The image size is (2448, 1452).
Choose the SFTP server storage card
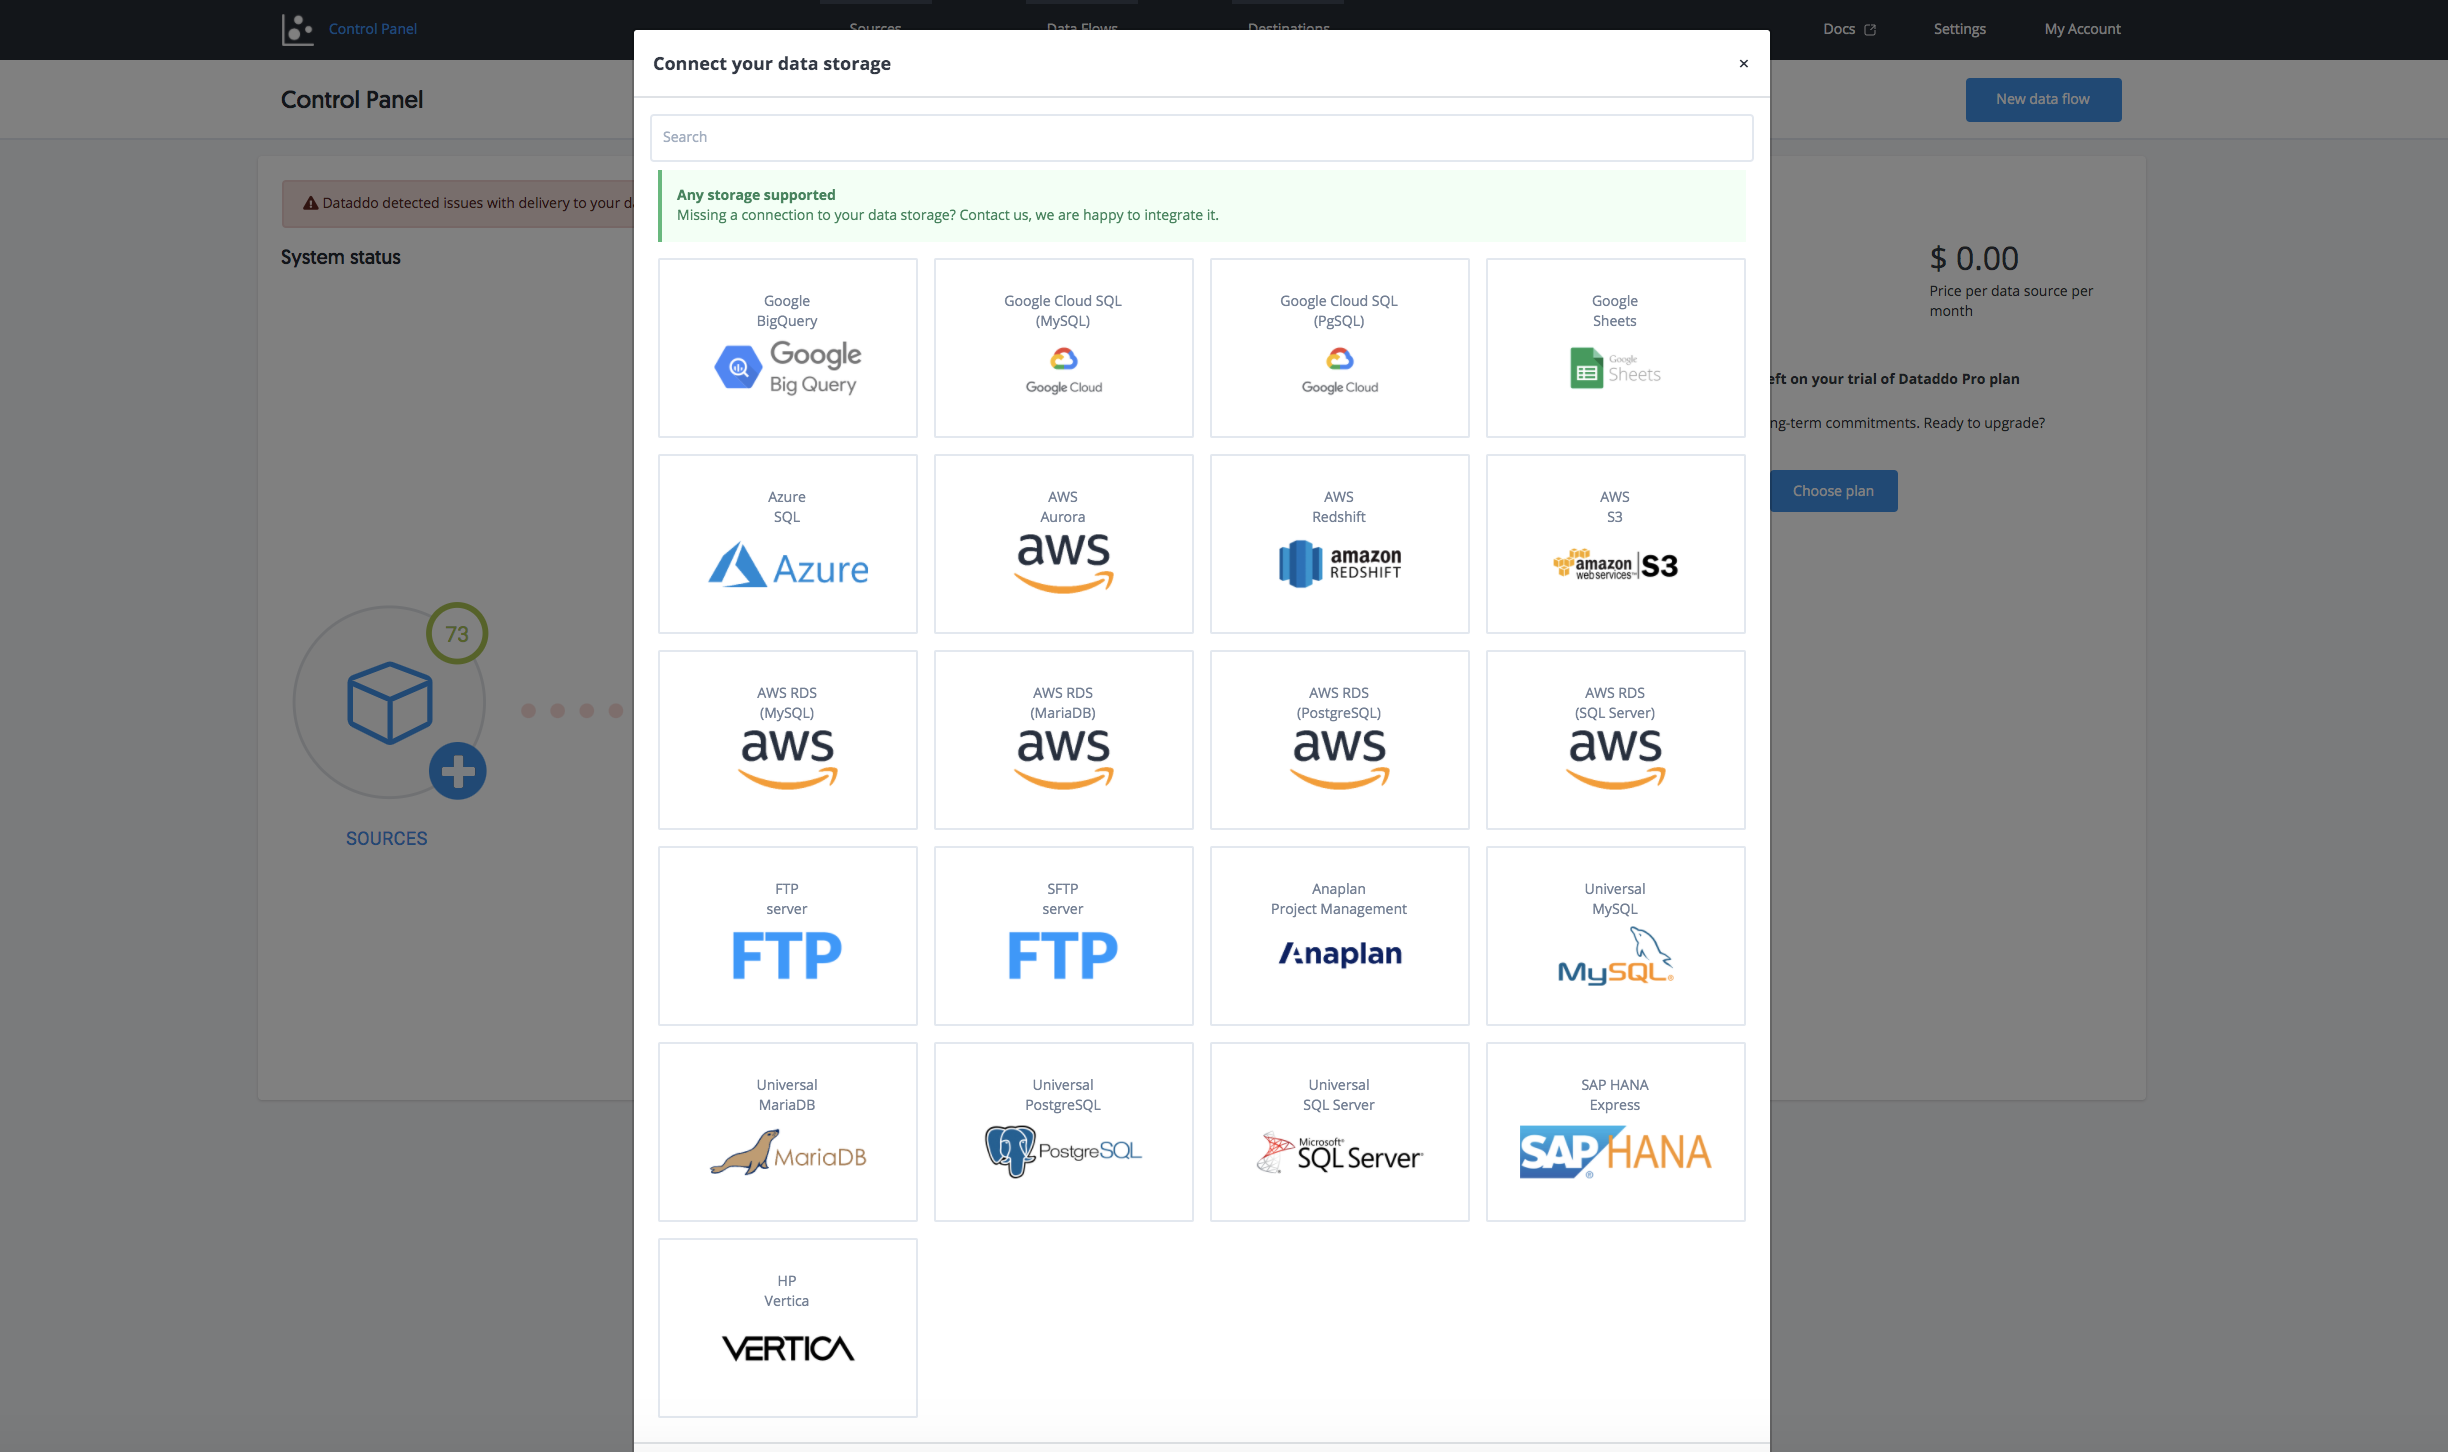(1063, 936)
